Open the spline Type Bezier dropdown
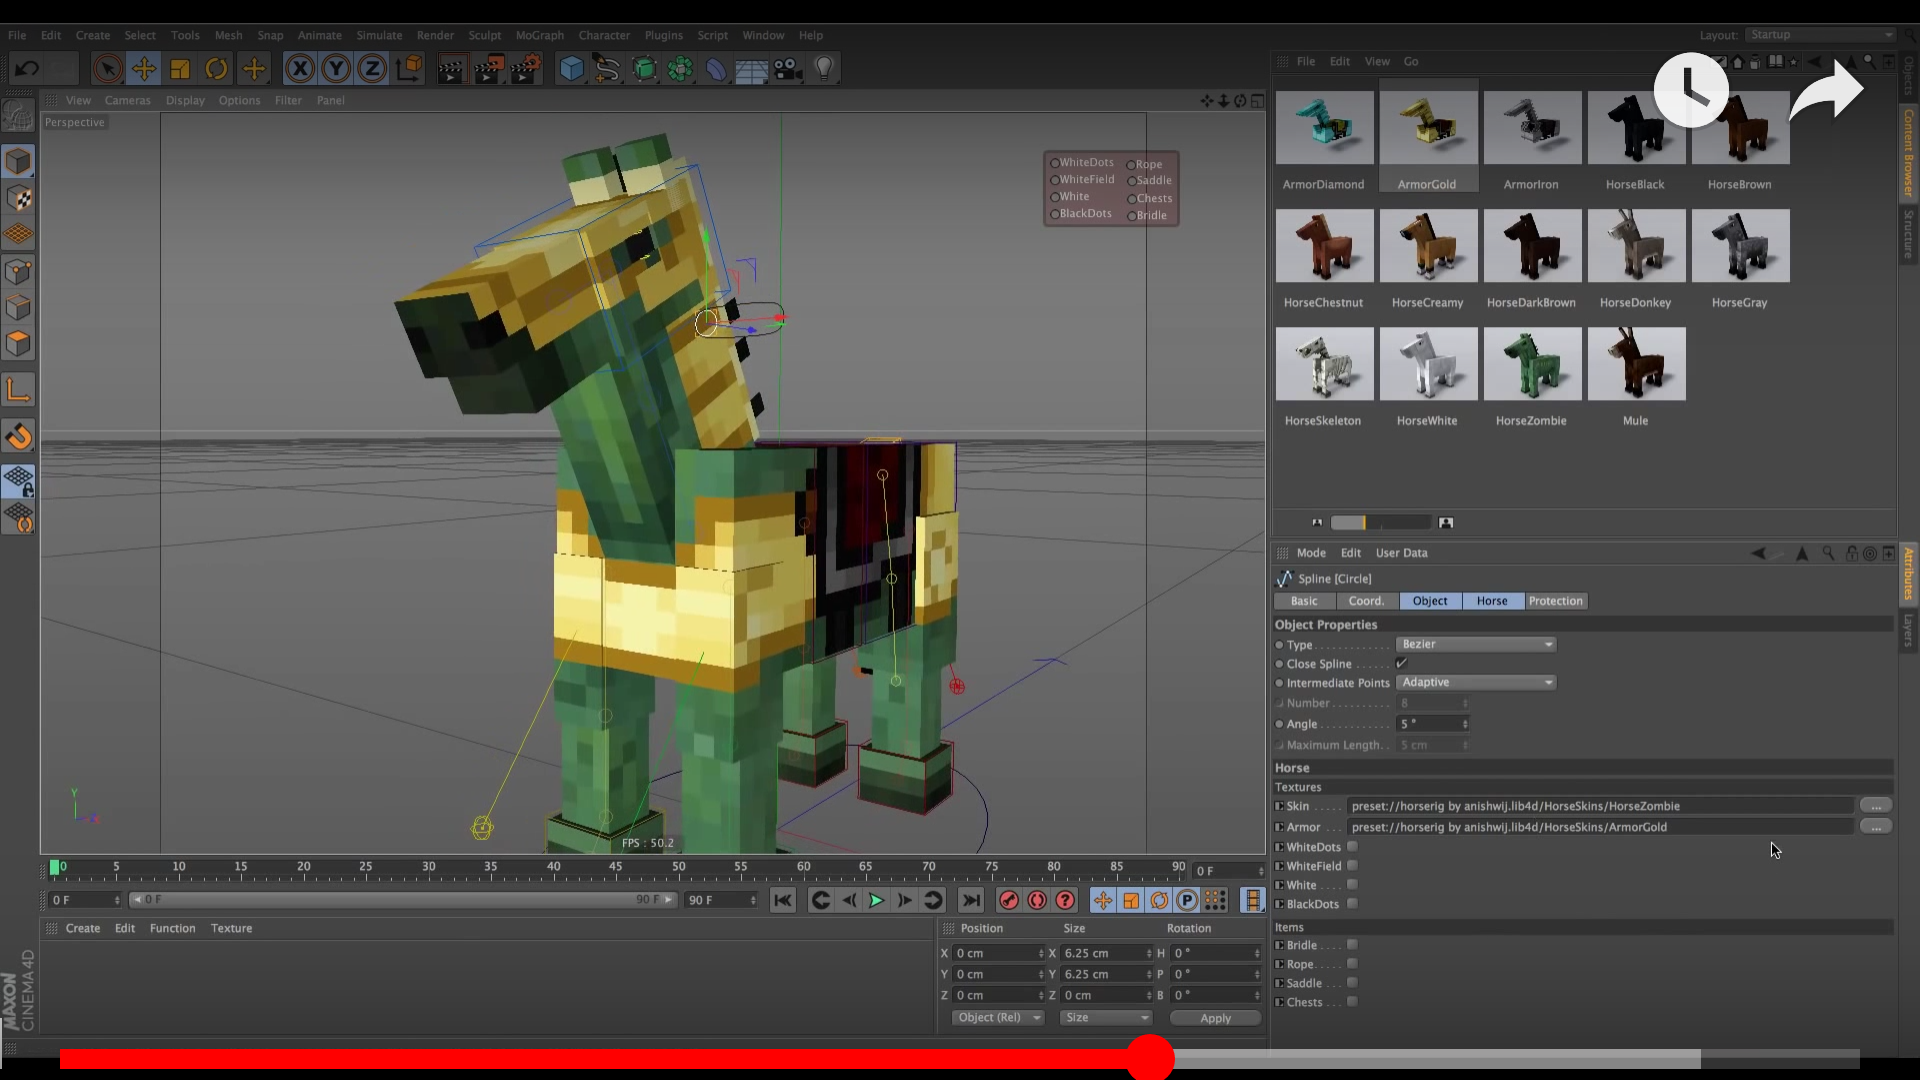Viewport: 1920px width, 1080px height. pyautogui.click(x=1476, y=644)
